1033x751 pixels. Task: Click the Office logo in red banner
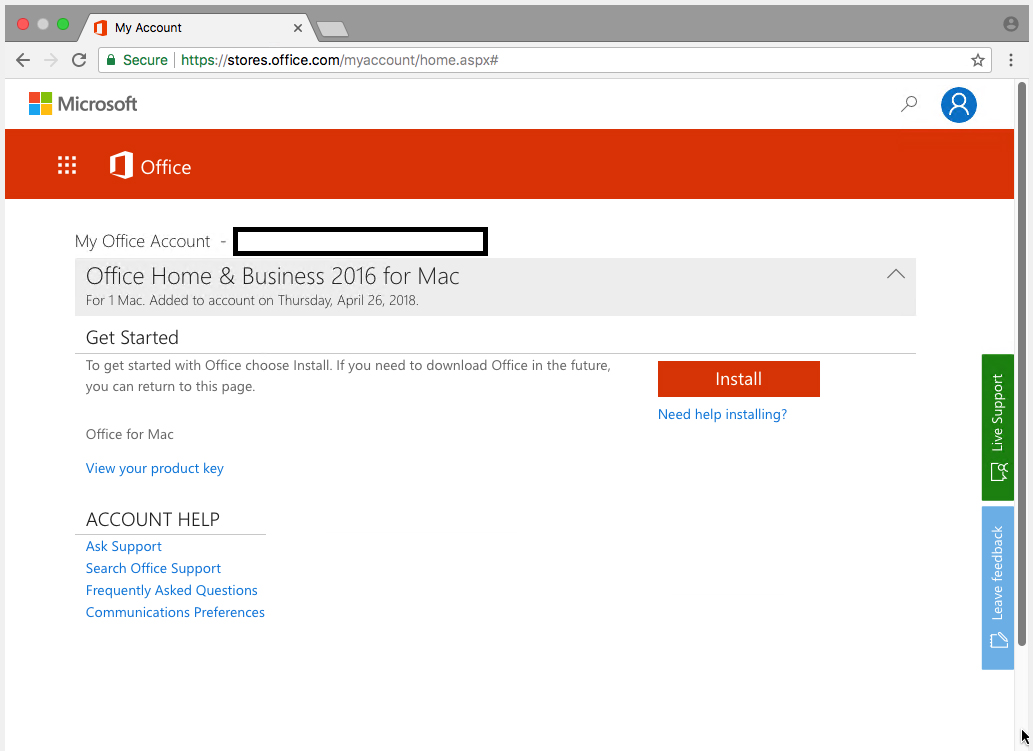pos(150,166)
